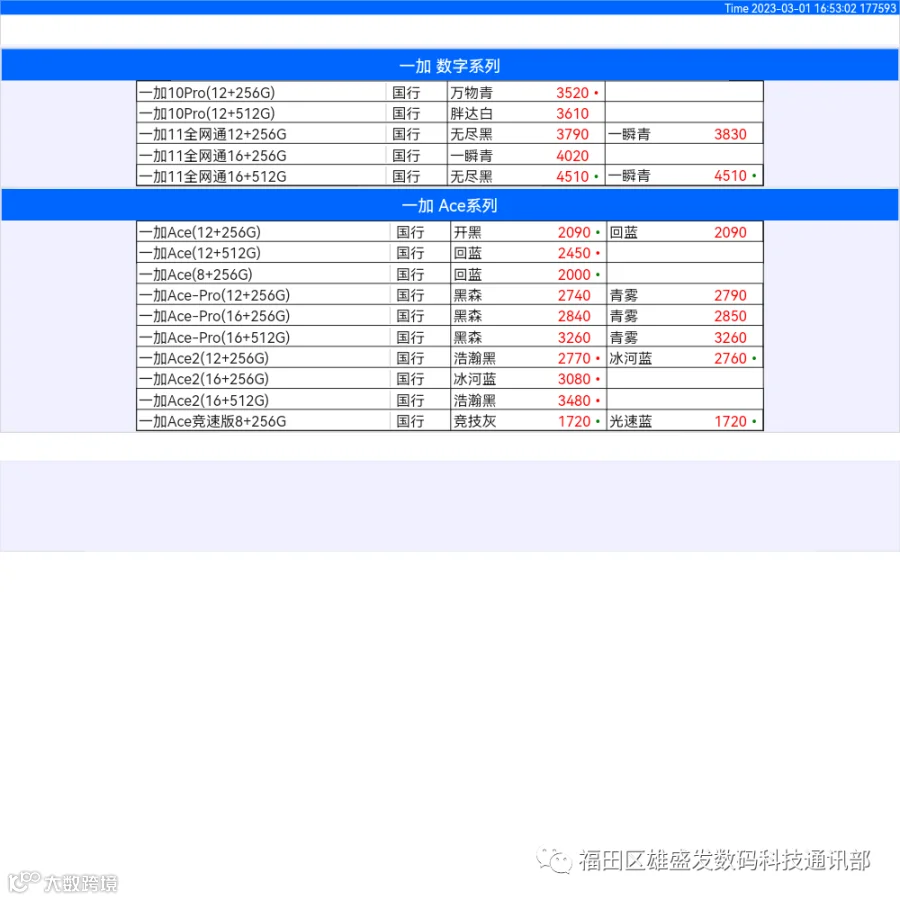This screenshot has width=900, height=900.
Task: Click the 万物青 color cell
Action: point(471,92)
